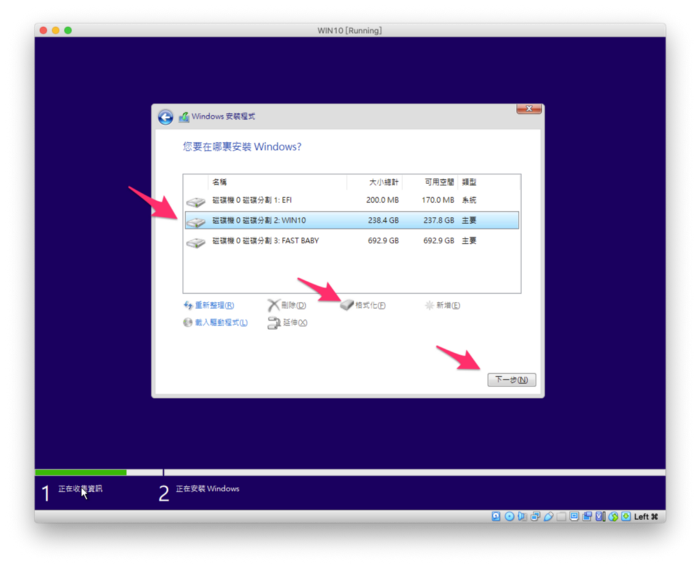Click the 類型 (Type) column header
The height and width of the screenshot is (568, 700).
pos(469,182)
